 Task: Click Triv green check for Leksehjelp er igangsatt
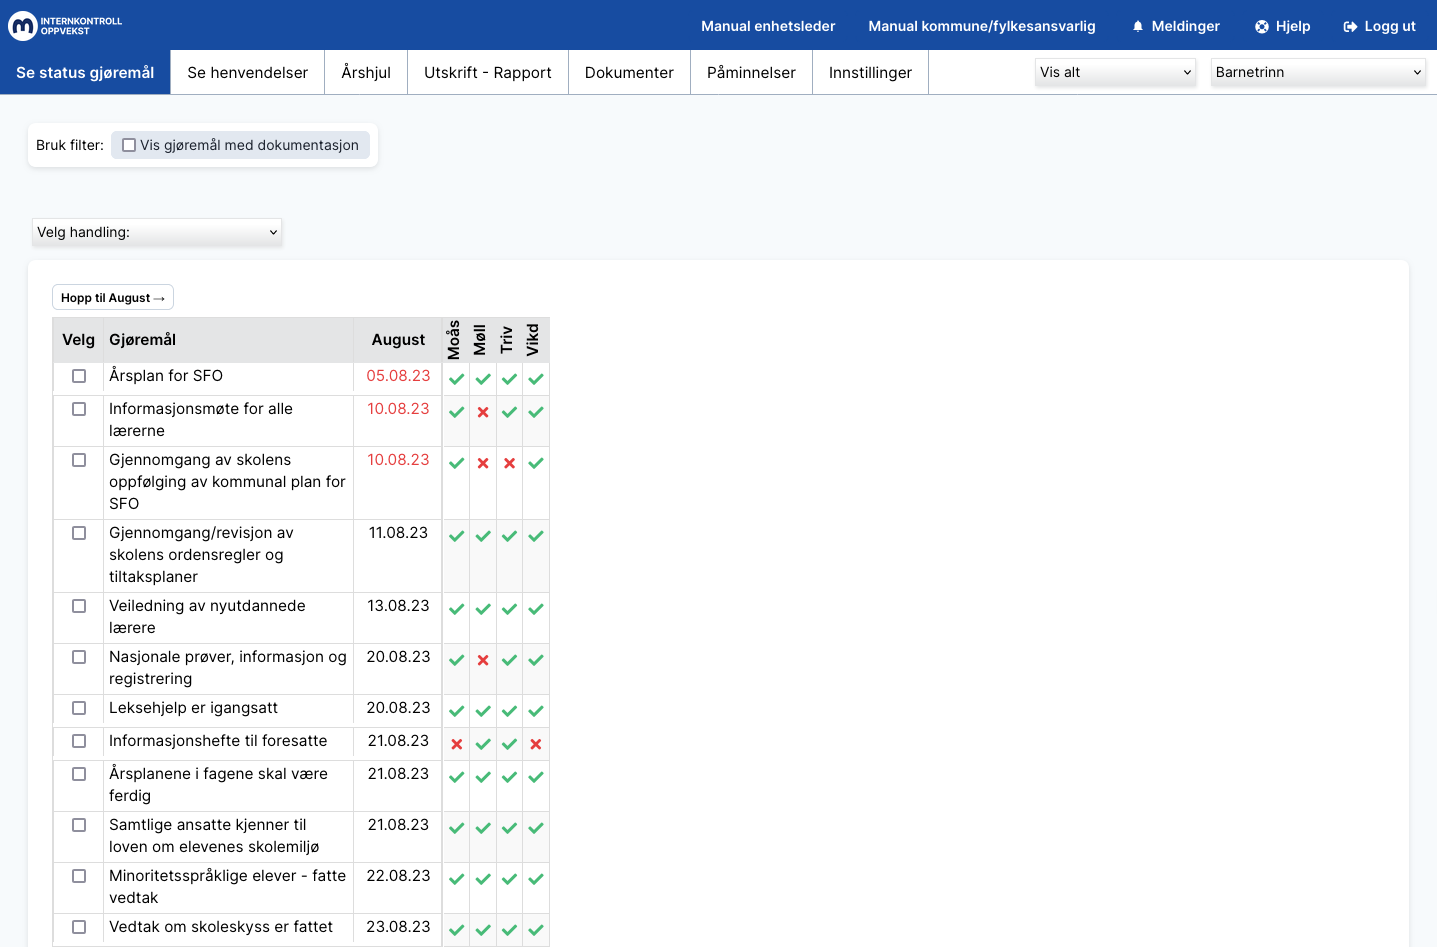point(510,711)
